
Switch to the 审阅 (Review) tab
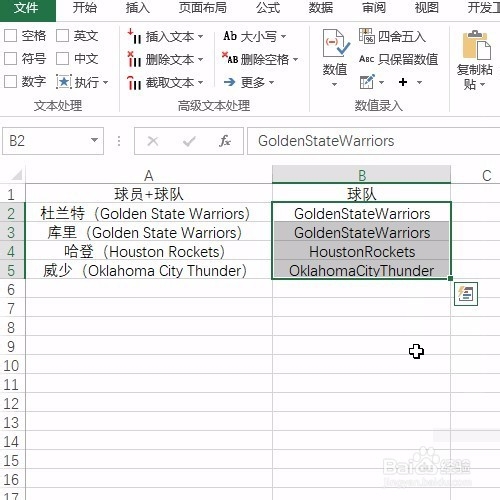point(374,8)
